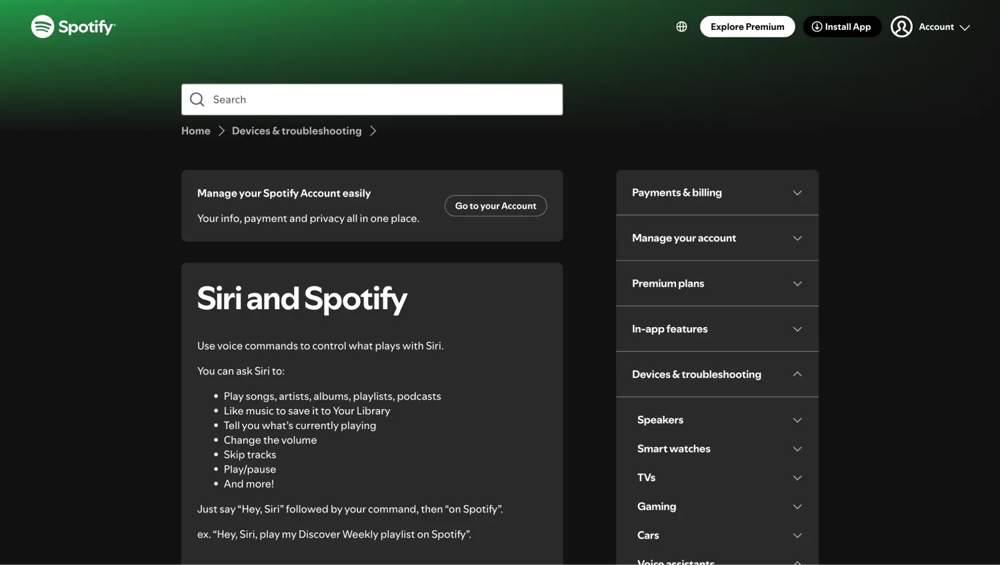The image size is (1000, 565).
Task: Collapse the Devices & troubleshooting section
Action: (717, 375)
